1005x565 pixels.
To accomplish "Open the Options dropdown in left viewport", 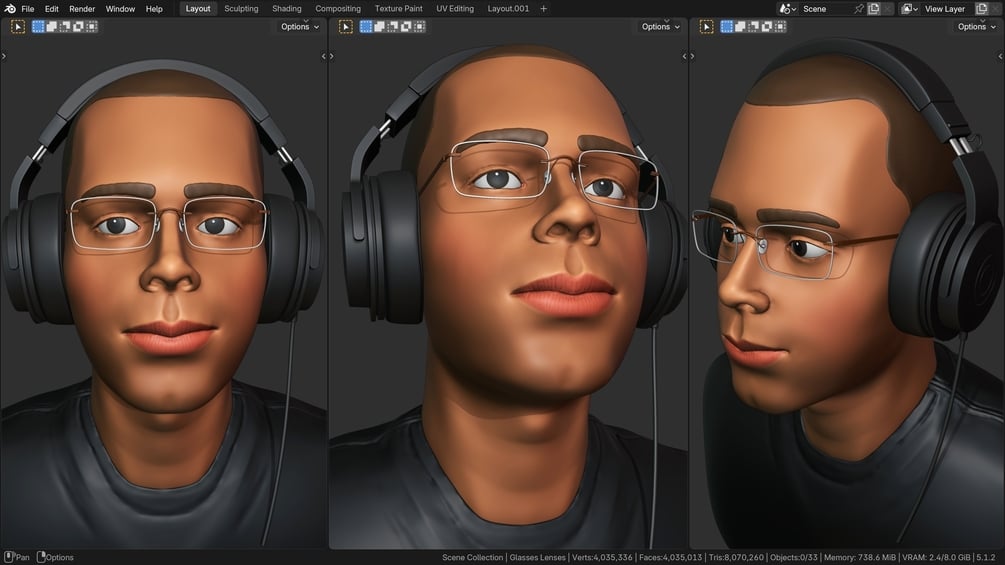I will pyautogui.click(x=300, y=27).
